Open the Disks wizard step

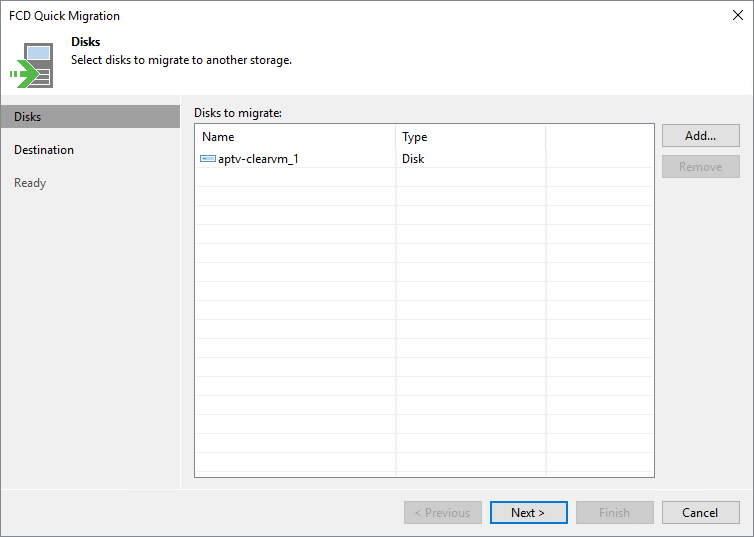point(90,117)
